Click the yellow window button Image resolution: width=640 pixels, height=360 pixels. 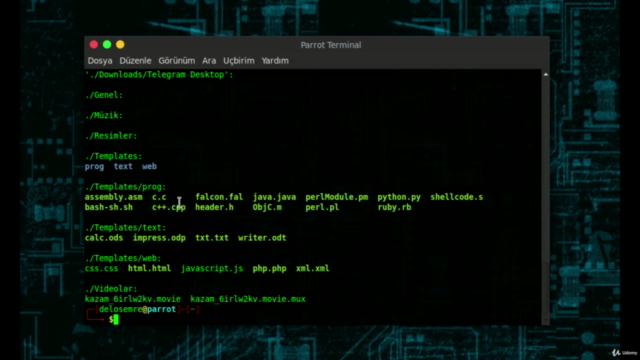point(120,44)
